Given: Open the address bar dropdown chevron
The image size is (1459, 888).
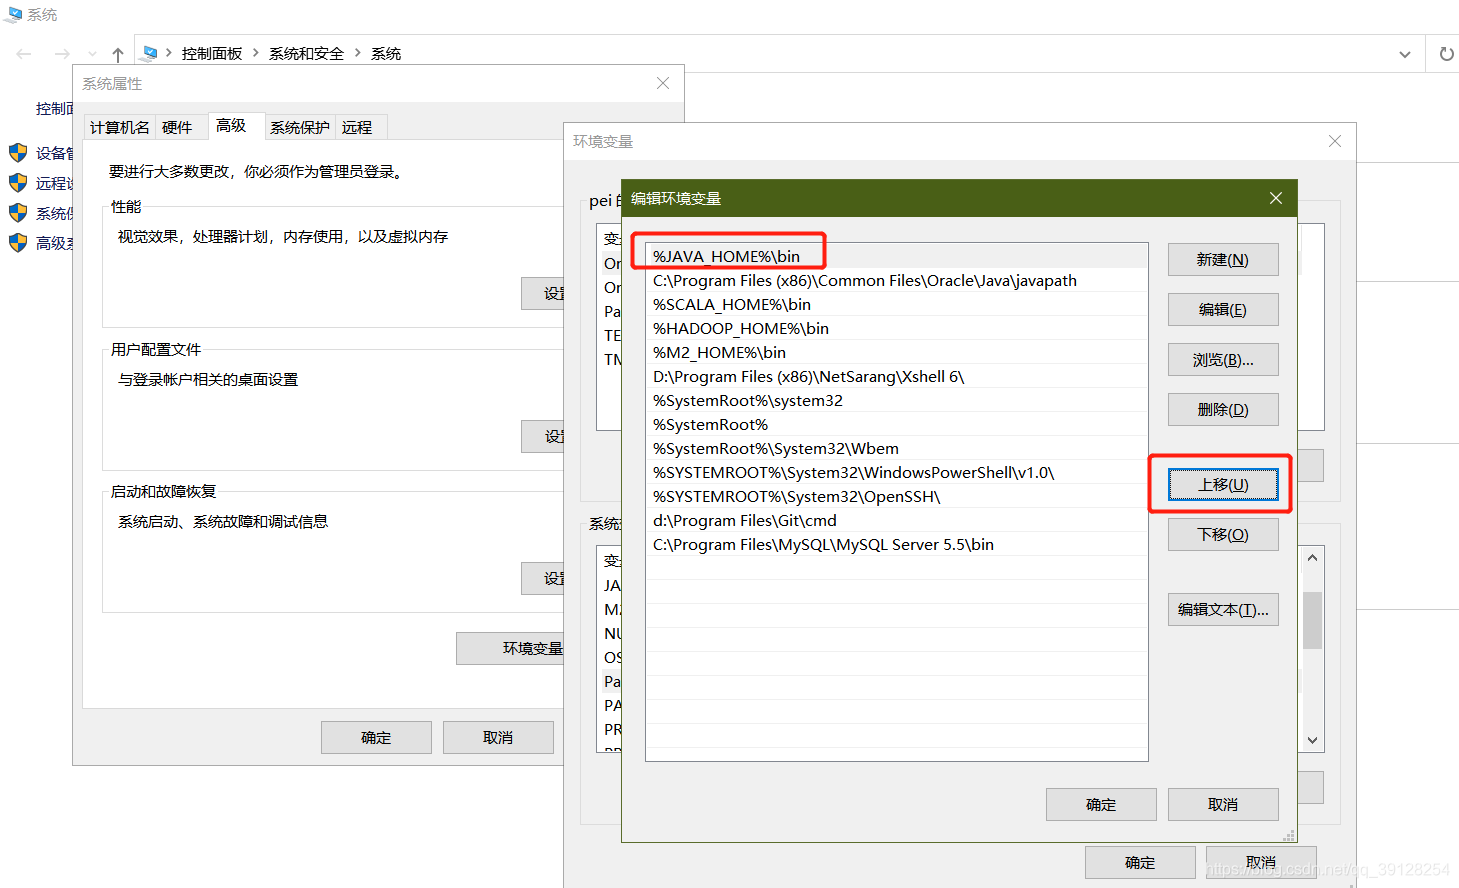Looking at the screenshot, I should 1404,53.
